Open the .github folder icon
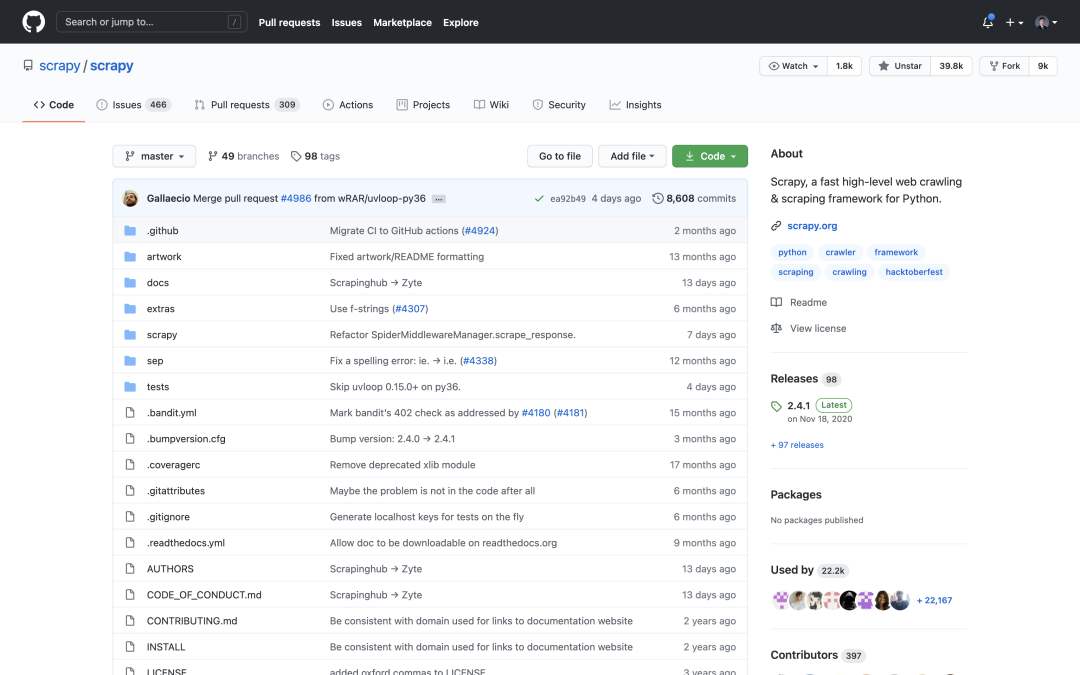The width and height of the screenshot is (1080, 675). tap(130, 231)
